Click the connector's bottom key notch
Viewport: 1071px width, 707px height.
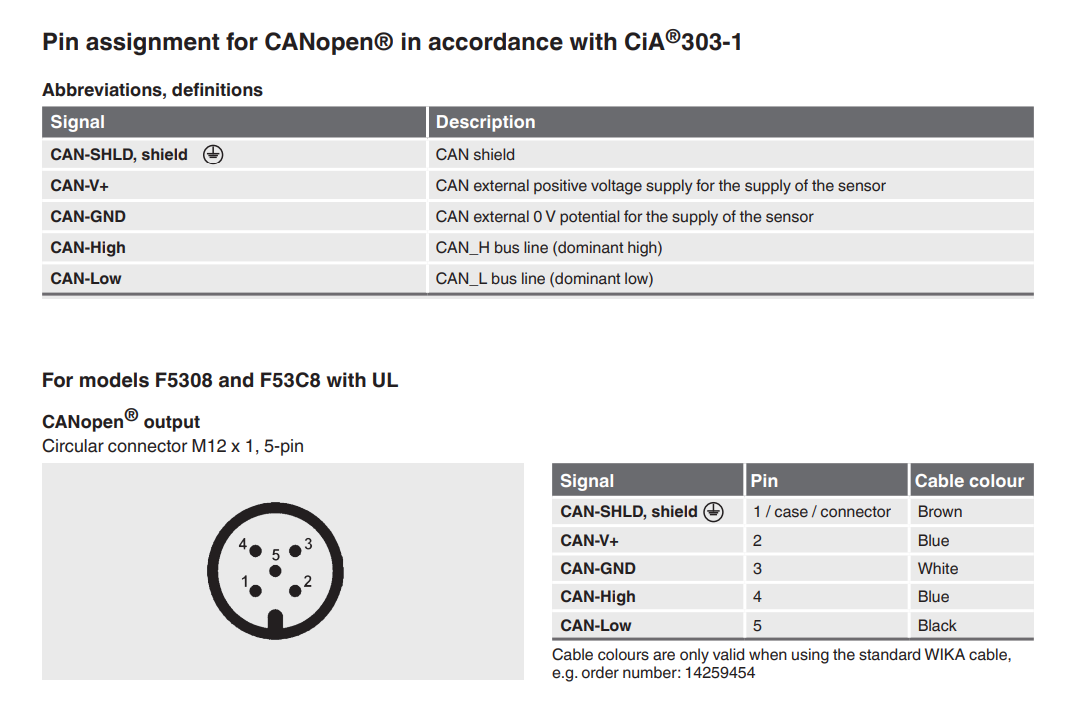[275, 621]
